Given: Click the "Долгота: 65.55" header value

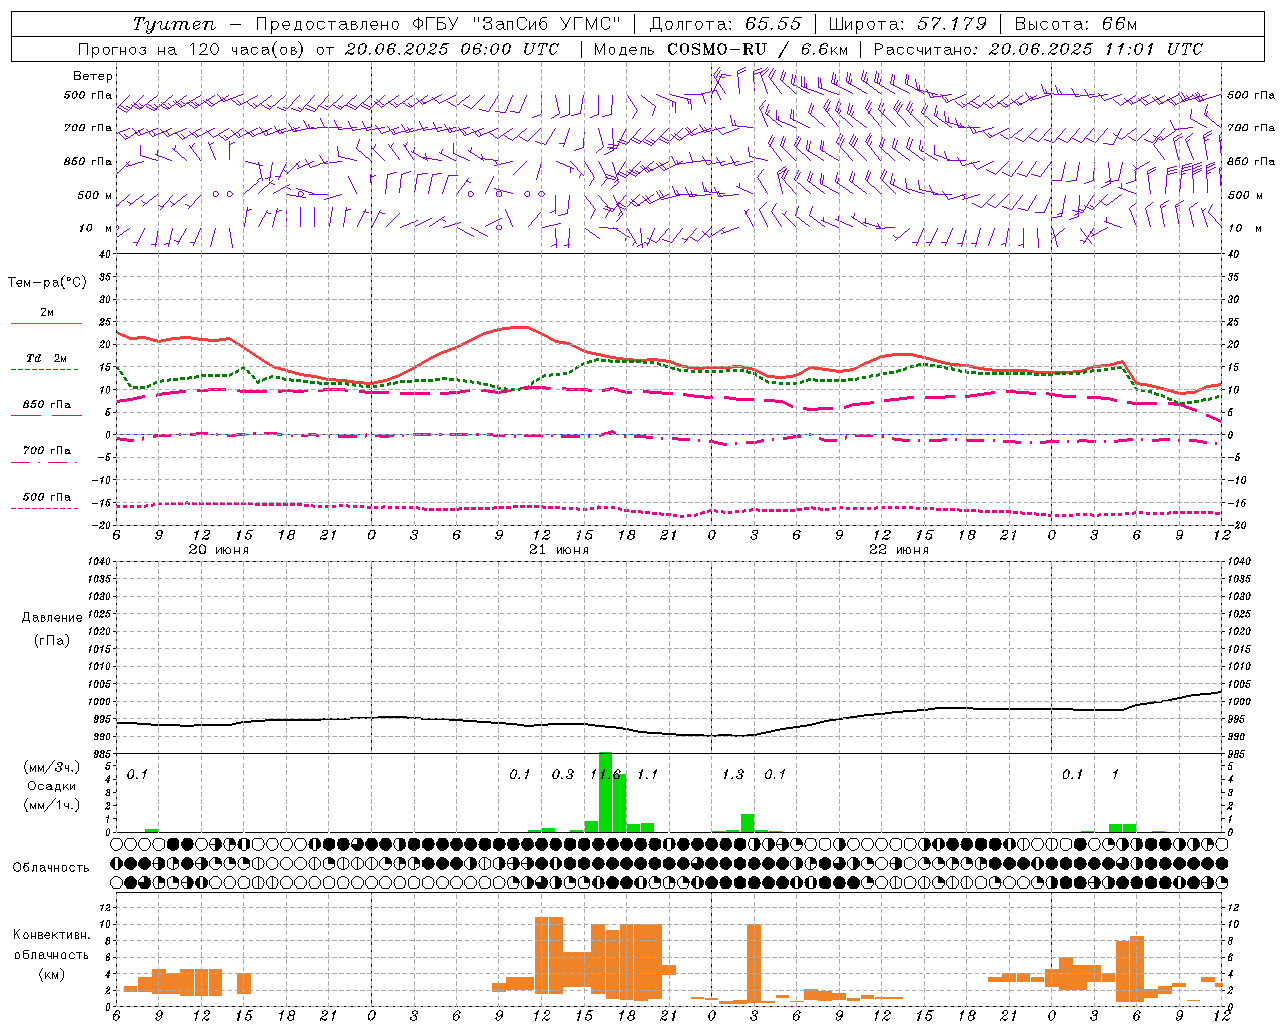Looking at the screenshot, I should pos(725,24).
